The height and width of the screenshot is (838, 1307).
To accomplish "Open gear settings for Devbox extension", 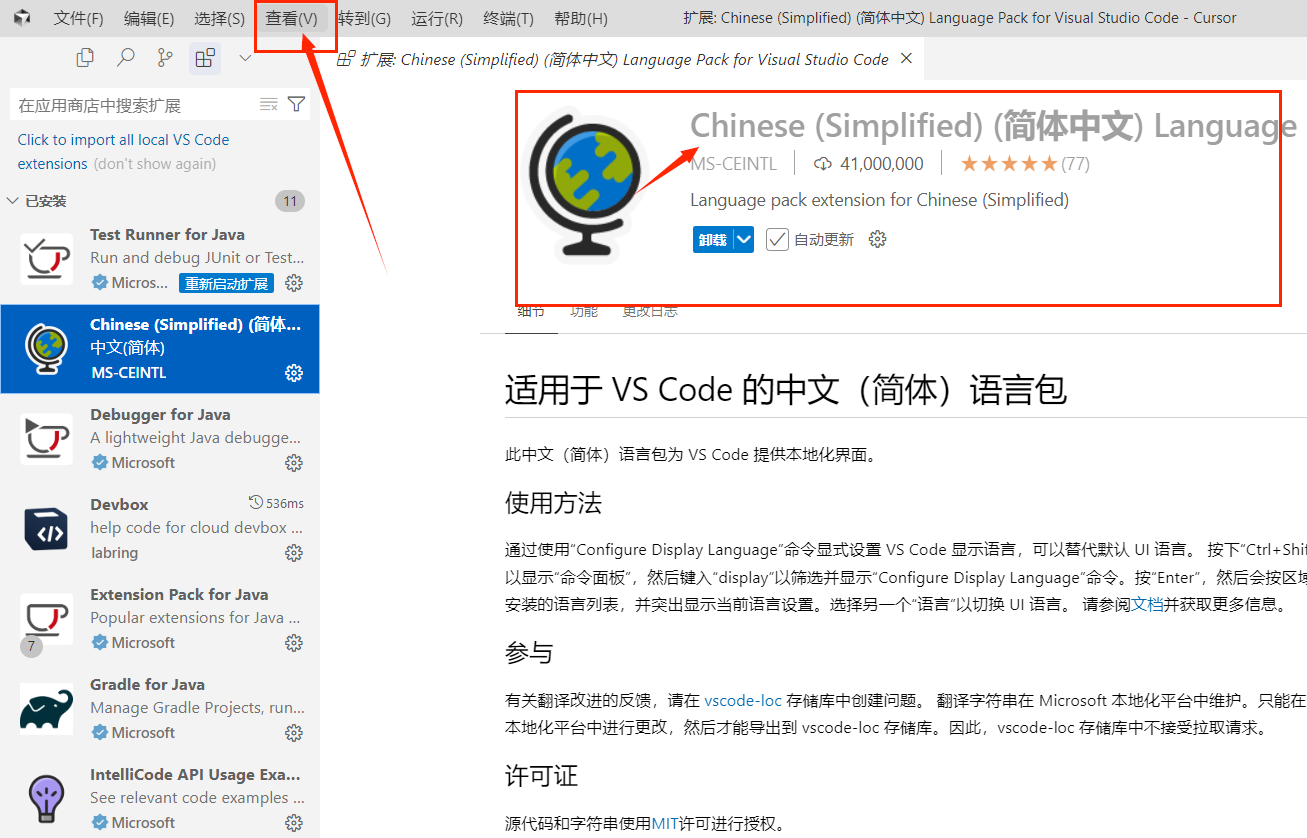I will click(x=294, y=553).
